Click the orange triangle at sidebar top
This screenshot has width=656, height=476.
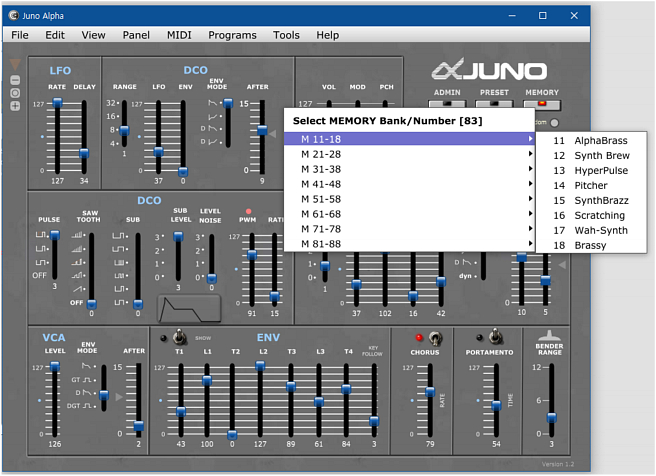click(15, 64)
